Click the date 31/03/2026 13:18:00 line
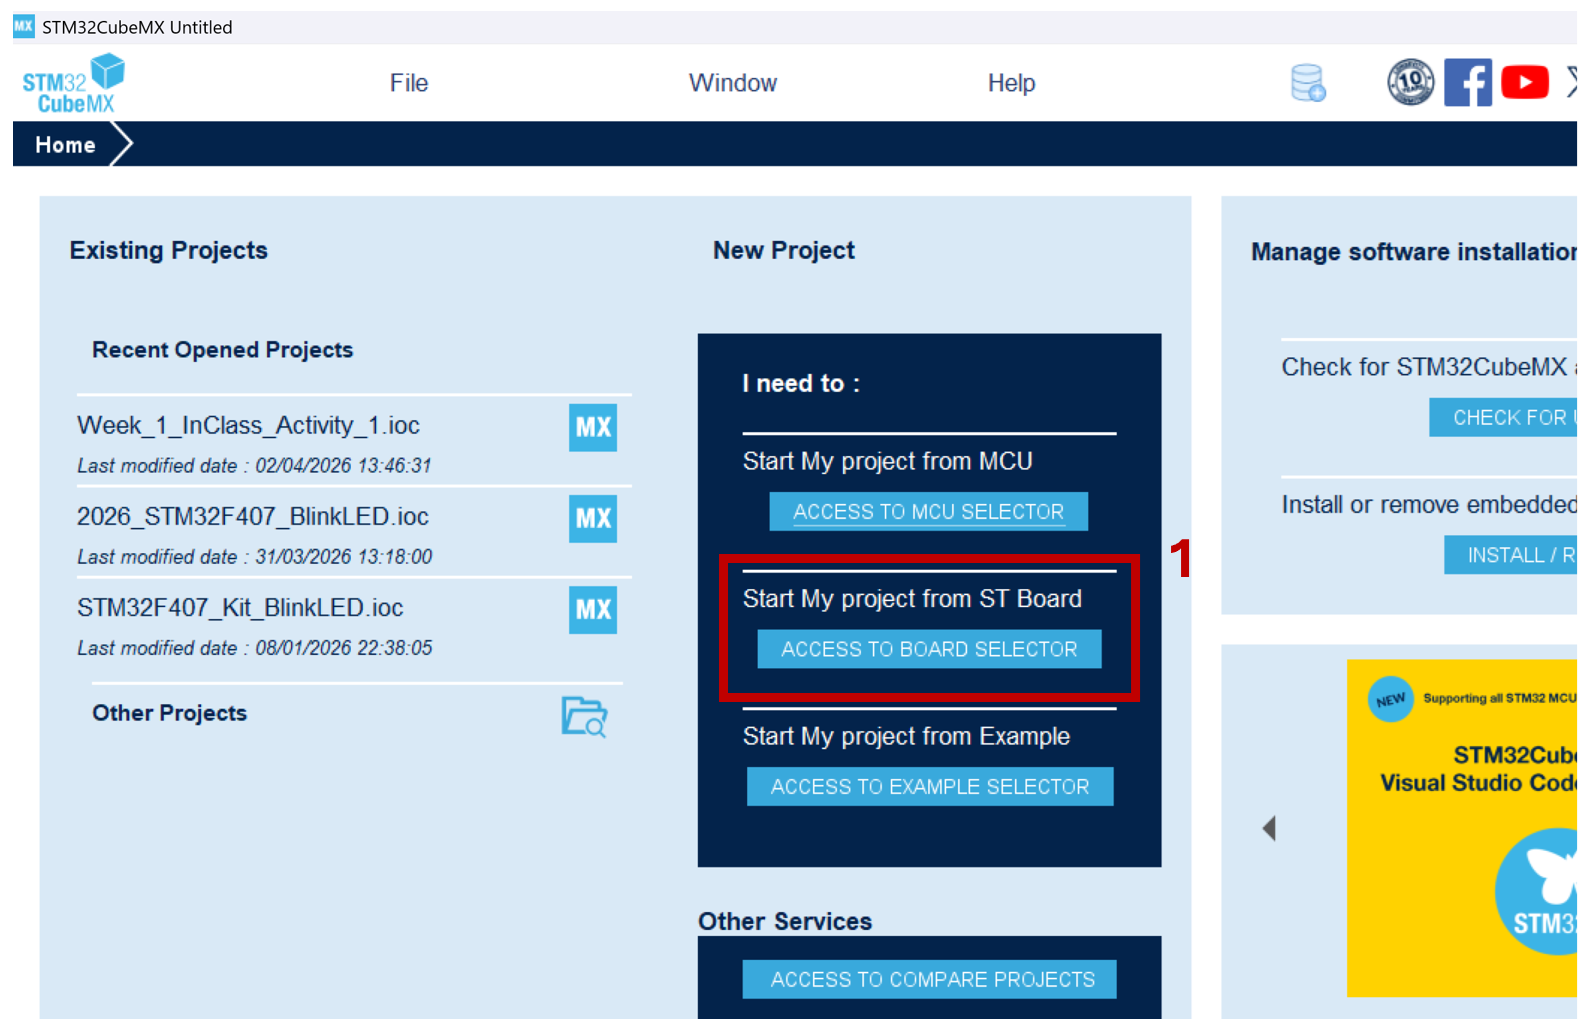1590x1029 pixels. tap(254, 557)
